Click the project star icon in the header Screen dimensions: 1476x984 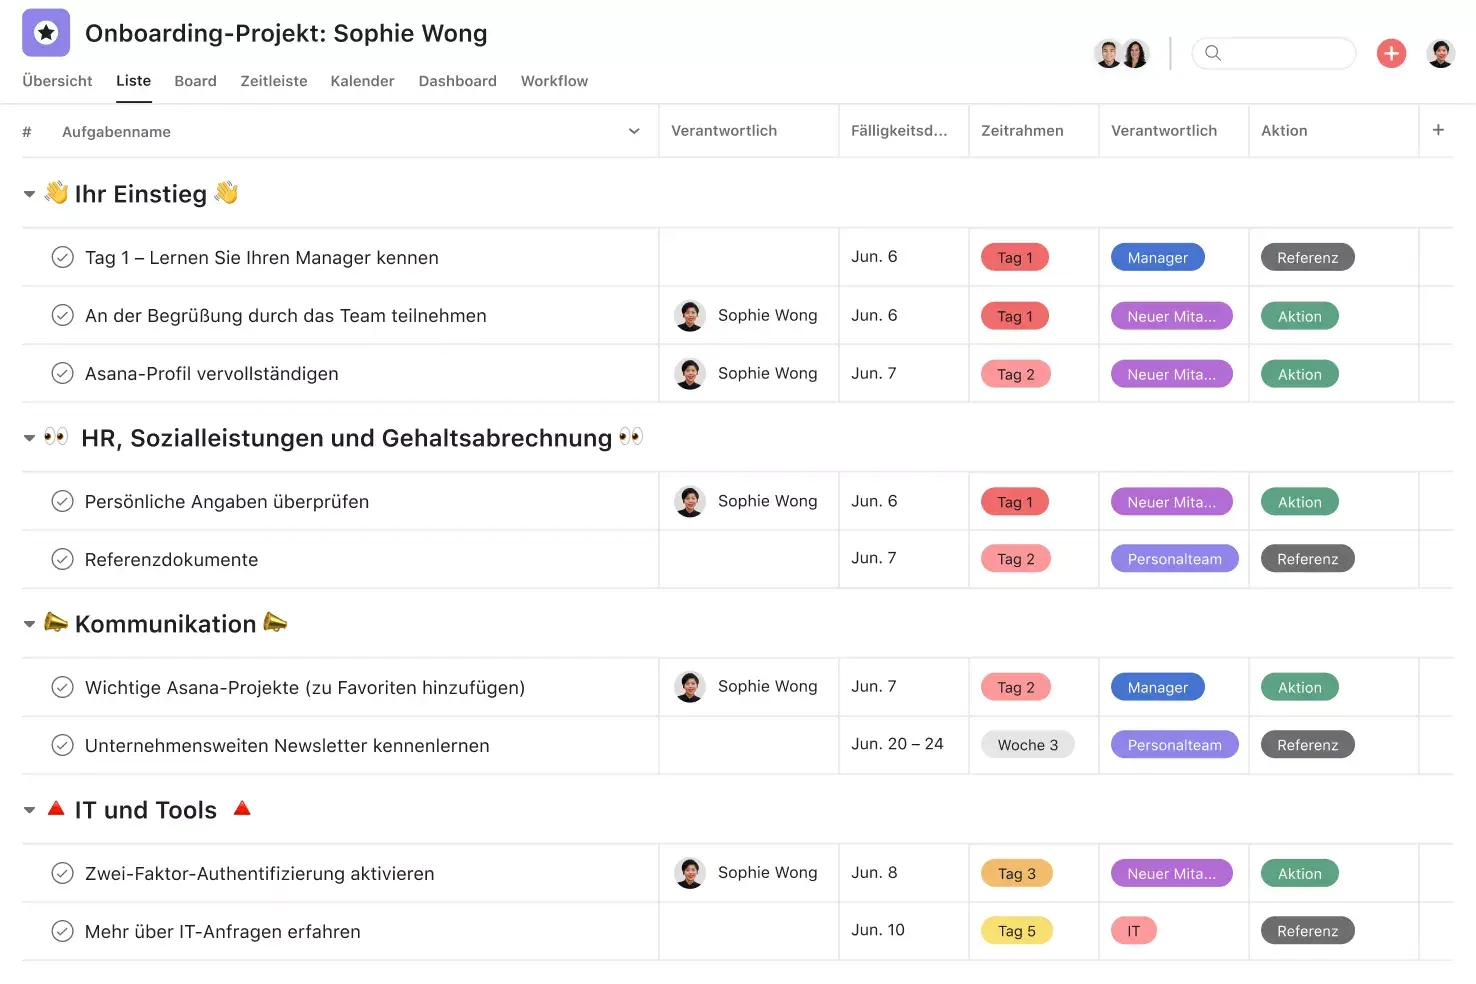45,32
